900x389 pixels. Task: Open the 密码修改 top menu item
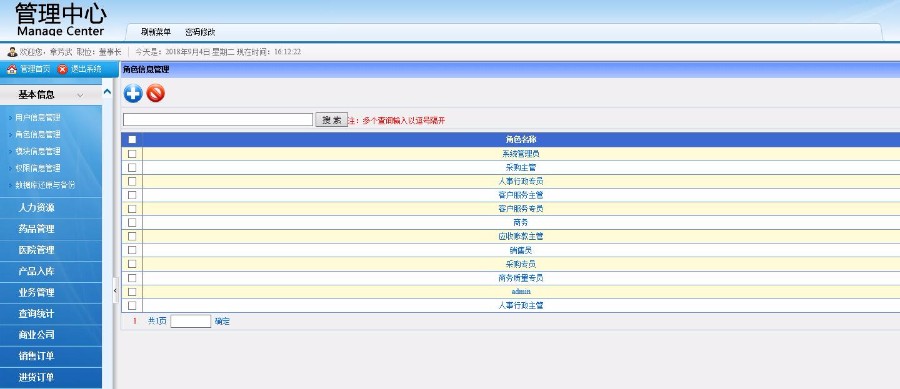200,32
